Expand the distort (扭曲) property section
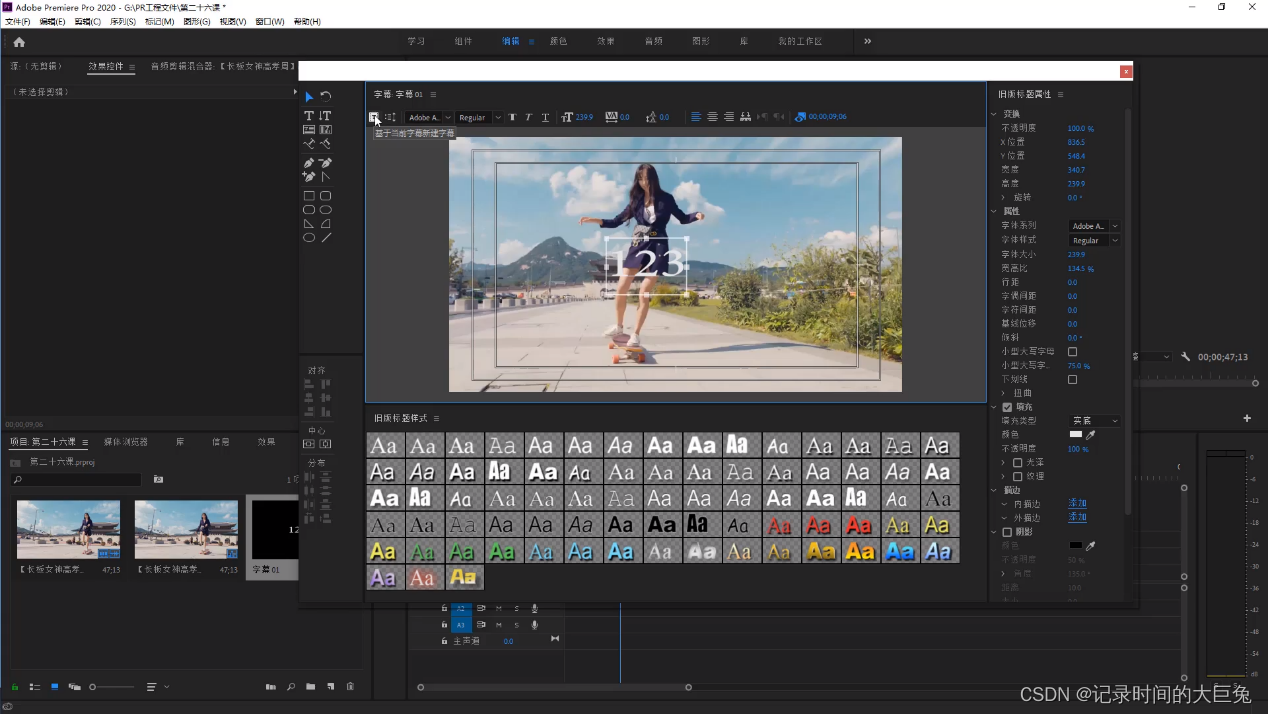 pyautogui.click(x=1004, y=393)
